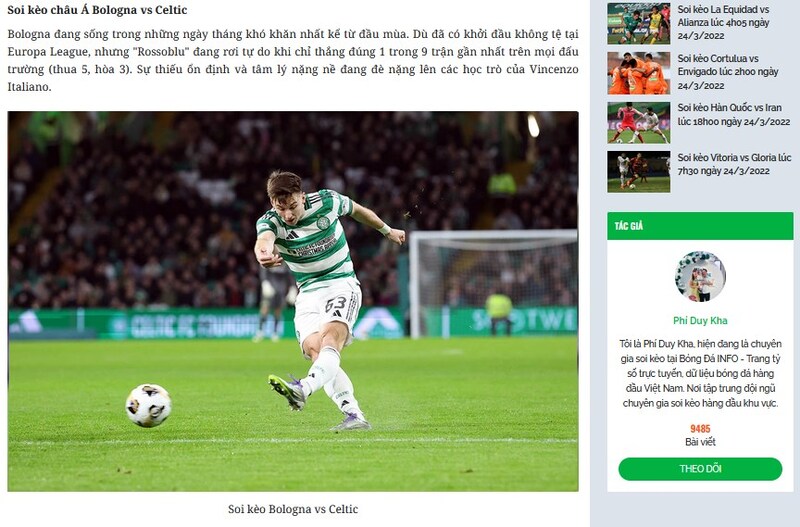Click the THEO DÕI follow button
This screenshot has width=800, height=527.
700,469
